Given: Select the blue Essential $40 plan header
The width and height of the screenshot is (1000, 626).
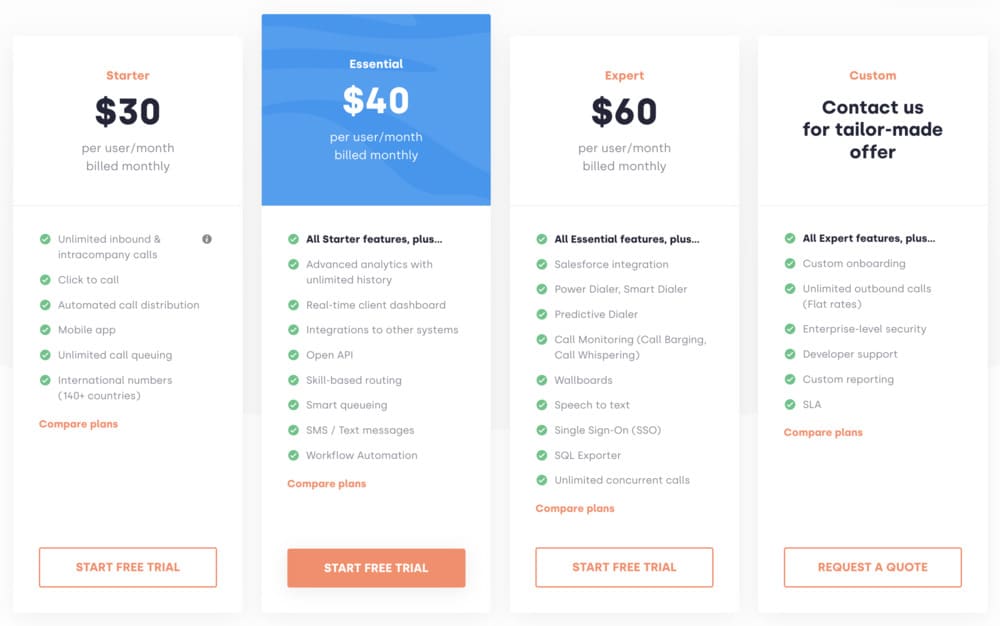Looking at the screenshot, I should [x=376, y=110].
